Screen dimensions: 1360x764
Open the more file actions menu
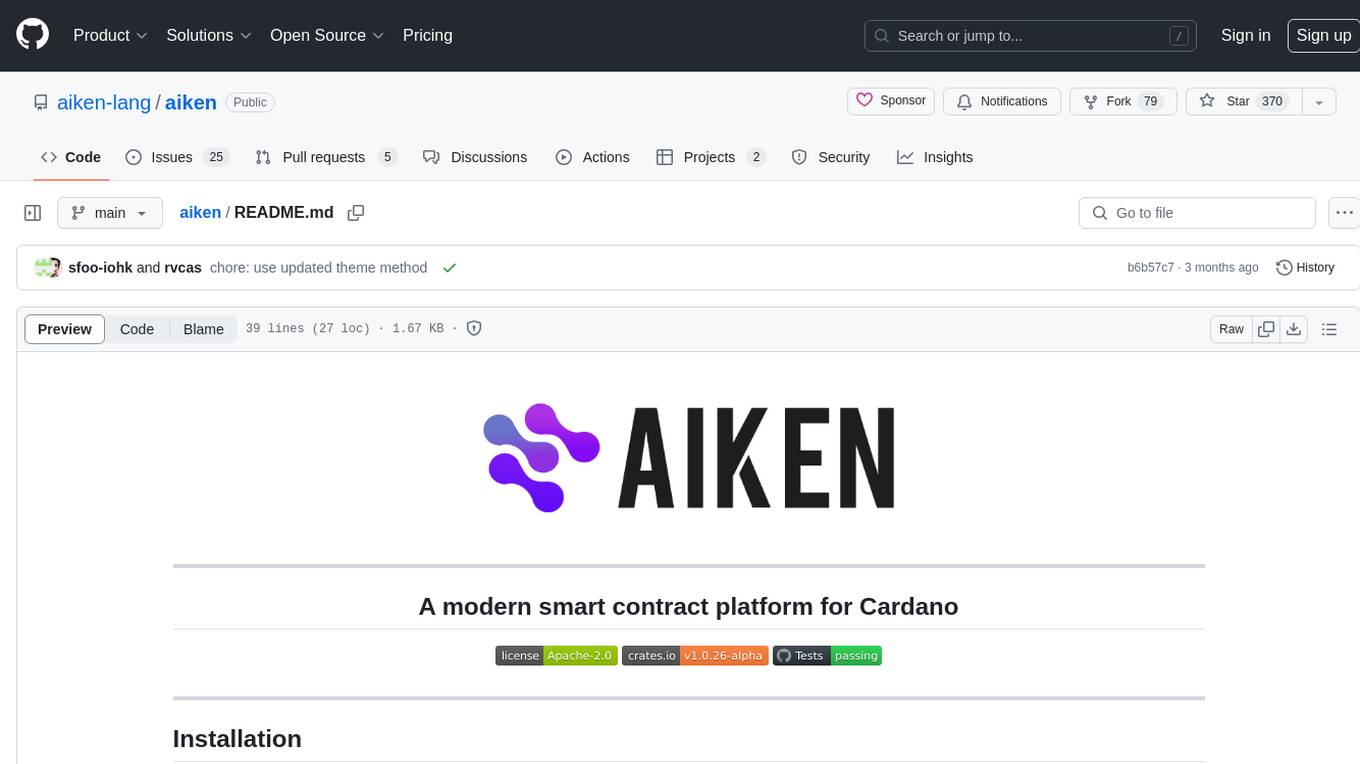coord(1344,213)
